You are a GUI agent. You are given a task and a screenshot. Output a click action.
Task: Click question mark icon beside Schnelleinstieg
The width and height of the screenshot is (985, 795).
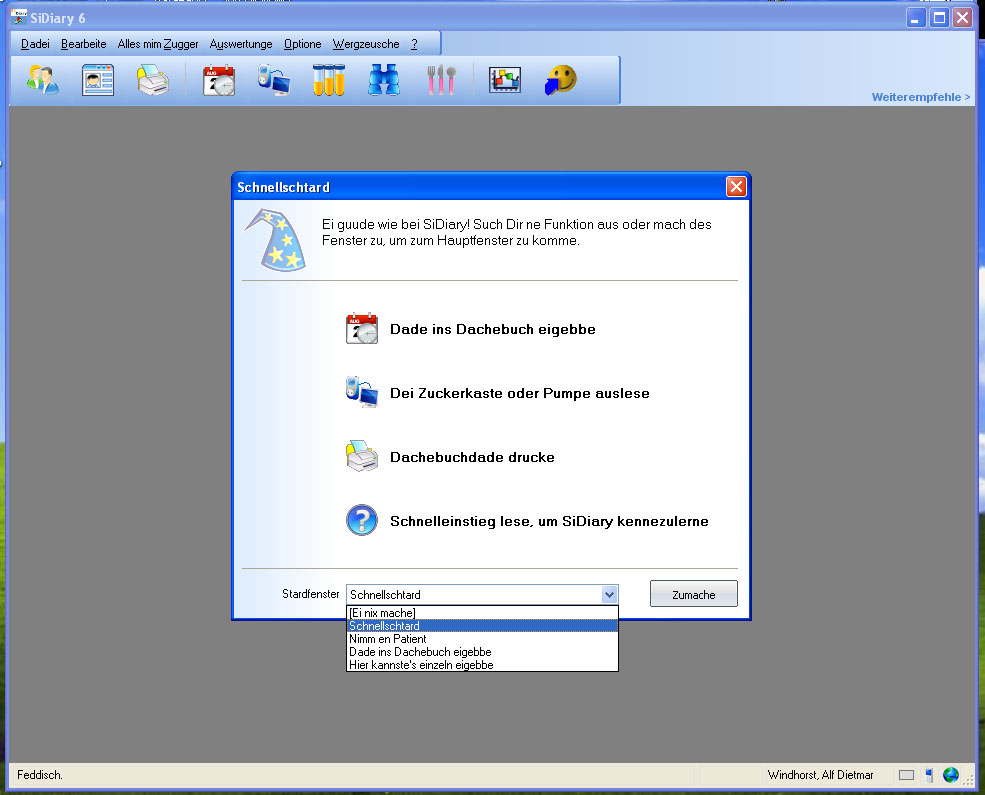(x=362, y=520)
